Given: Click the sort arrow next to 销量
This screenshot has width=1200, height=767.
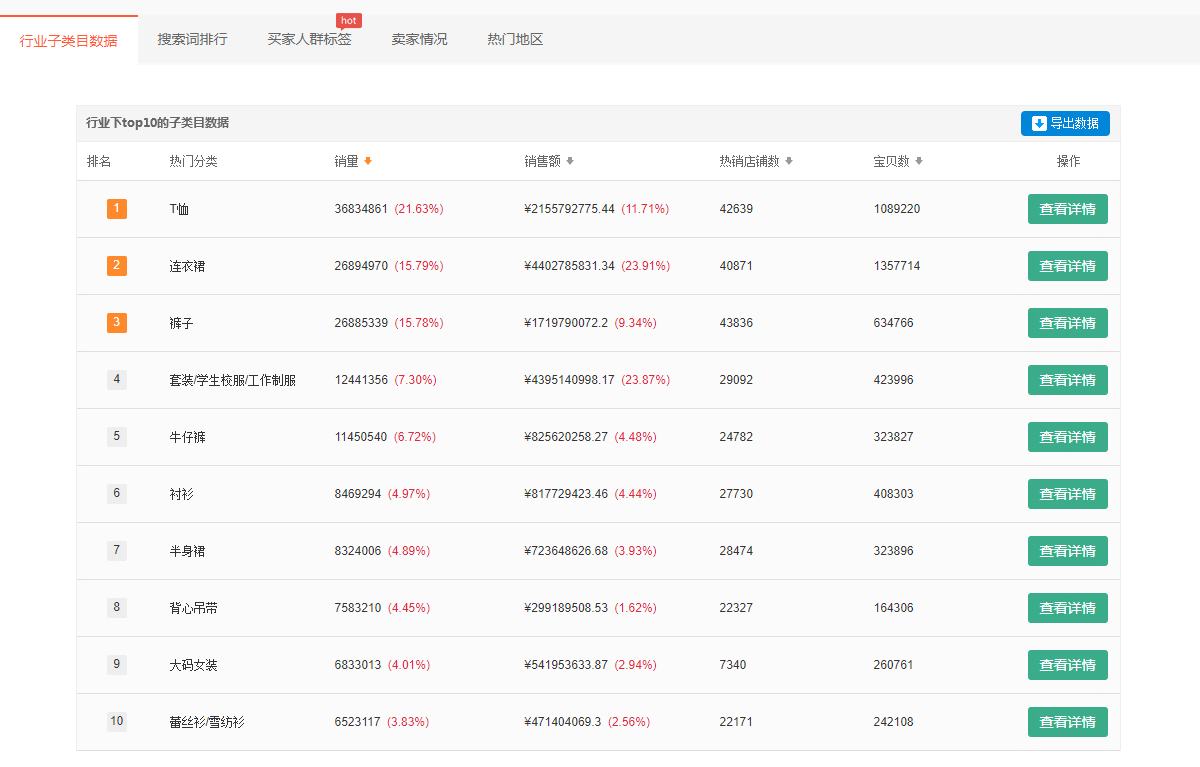Looking at the screenshot, I should (x=368, y=161).
